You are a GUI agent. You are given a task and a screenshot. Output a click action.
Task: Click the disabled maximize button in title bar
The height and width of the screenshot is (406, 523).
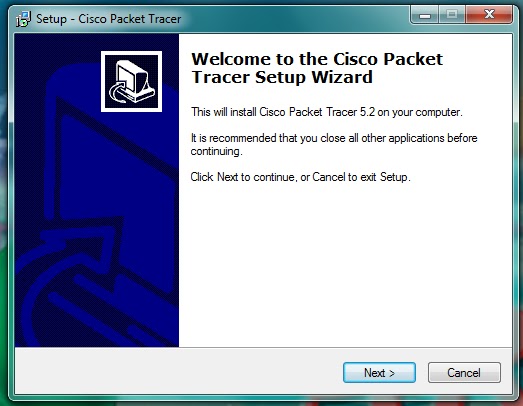(452, 15)
